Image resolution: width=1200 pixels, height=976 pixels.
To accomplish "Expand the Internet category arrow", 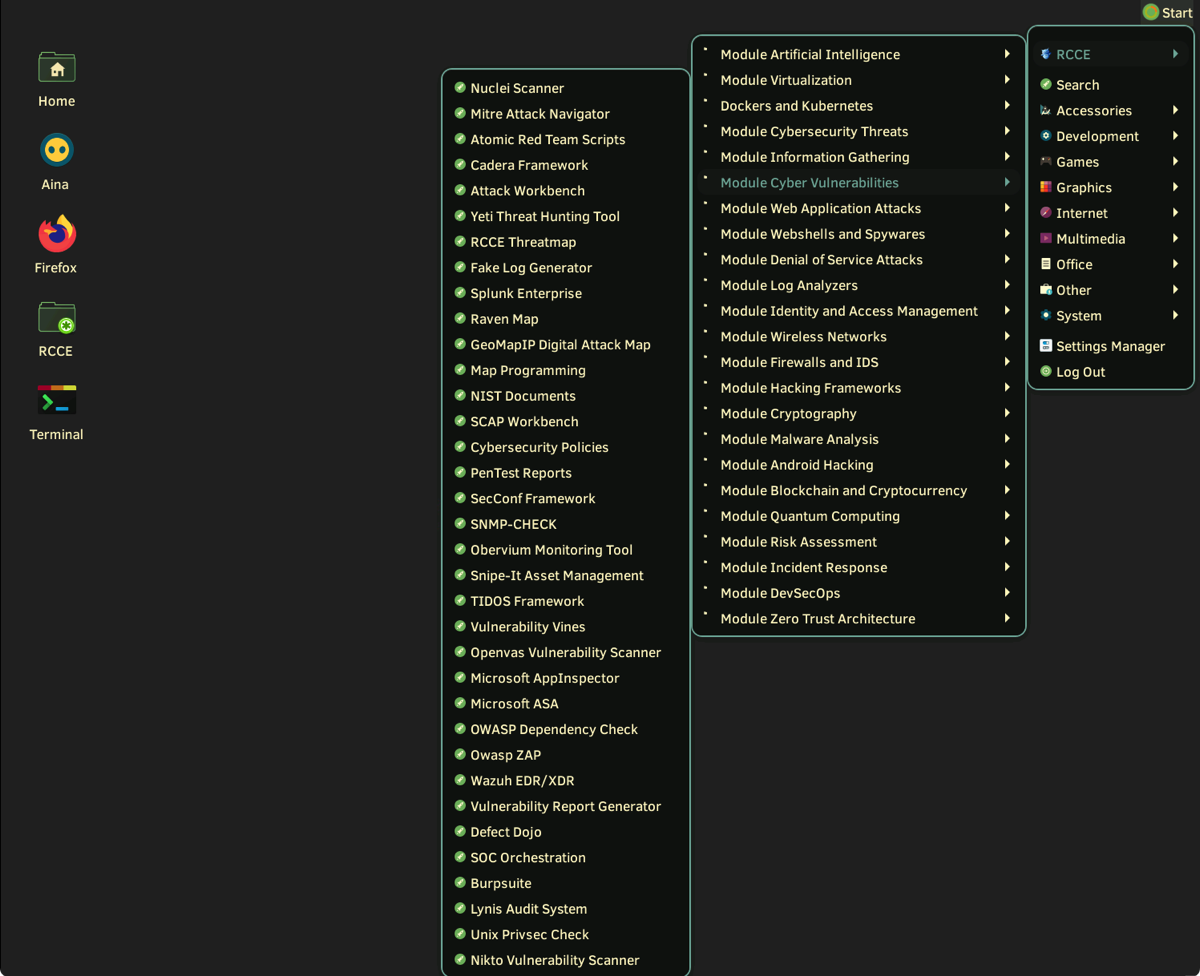I will tap(1175, 213).
